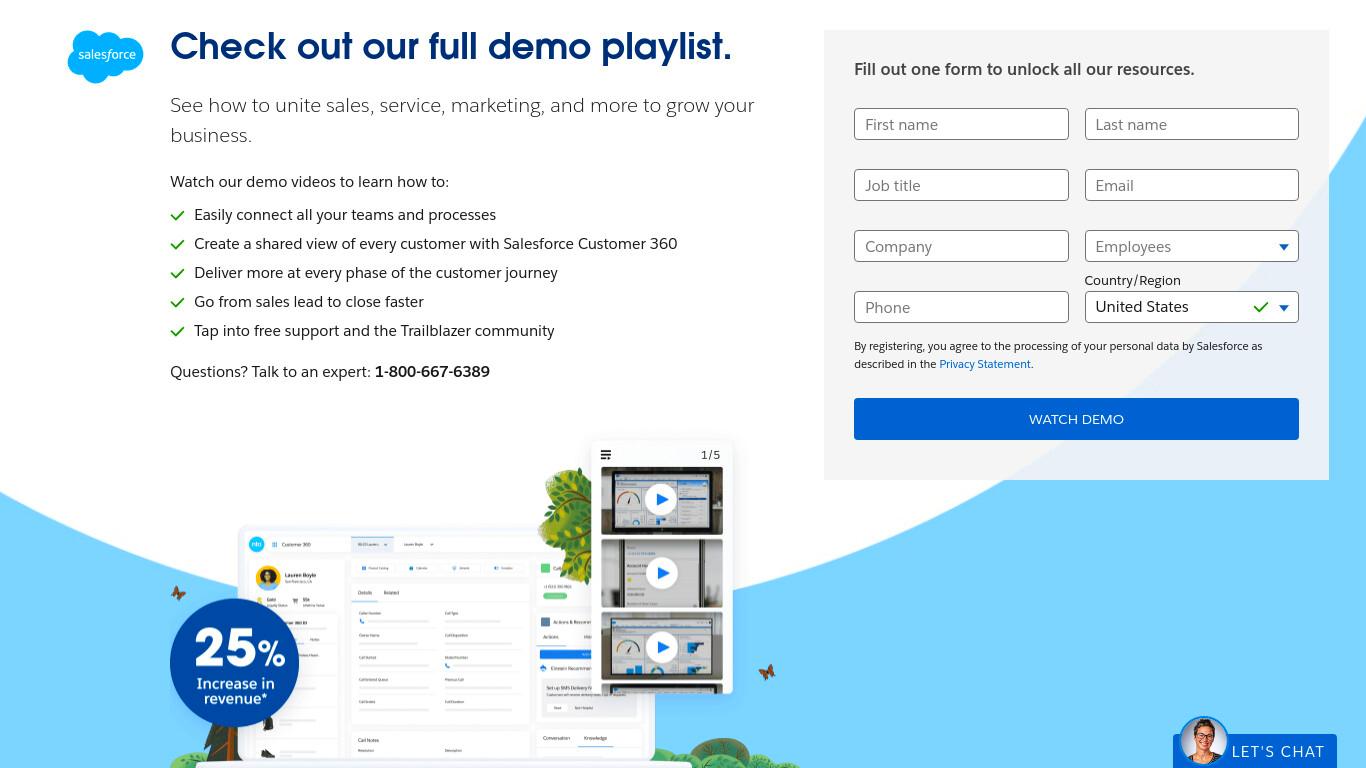This screenshot has width=1366, height=768.
Task: Click the 'Check out our full demo playlist' heading
Action: coord(451,46)
